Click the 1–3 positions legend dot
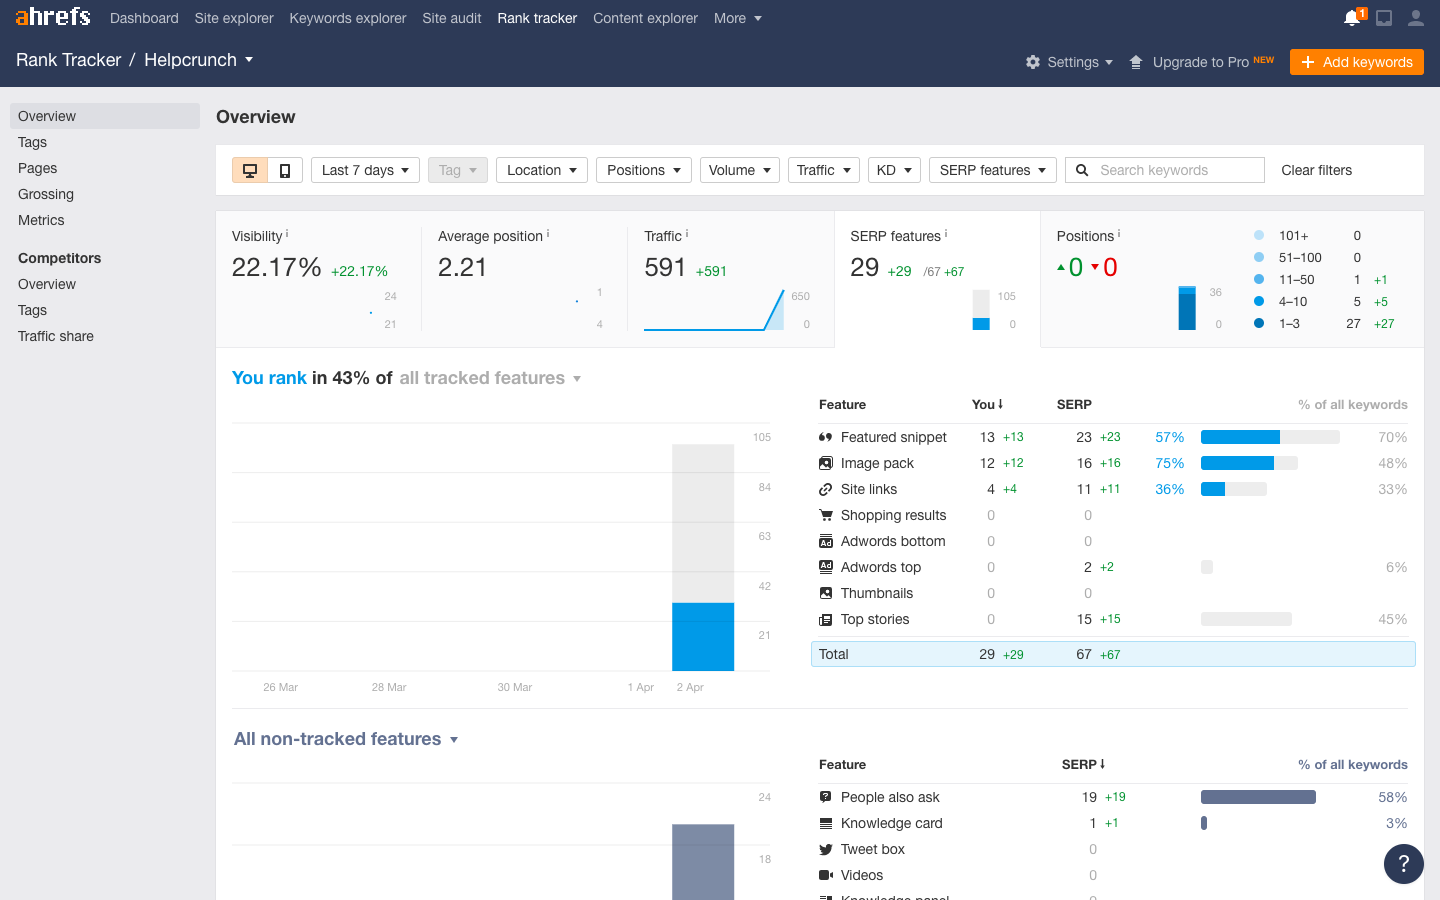Viewport: 1440px width, 900px height. 1259,323
